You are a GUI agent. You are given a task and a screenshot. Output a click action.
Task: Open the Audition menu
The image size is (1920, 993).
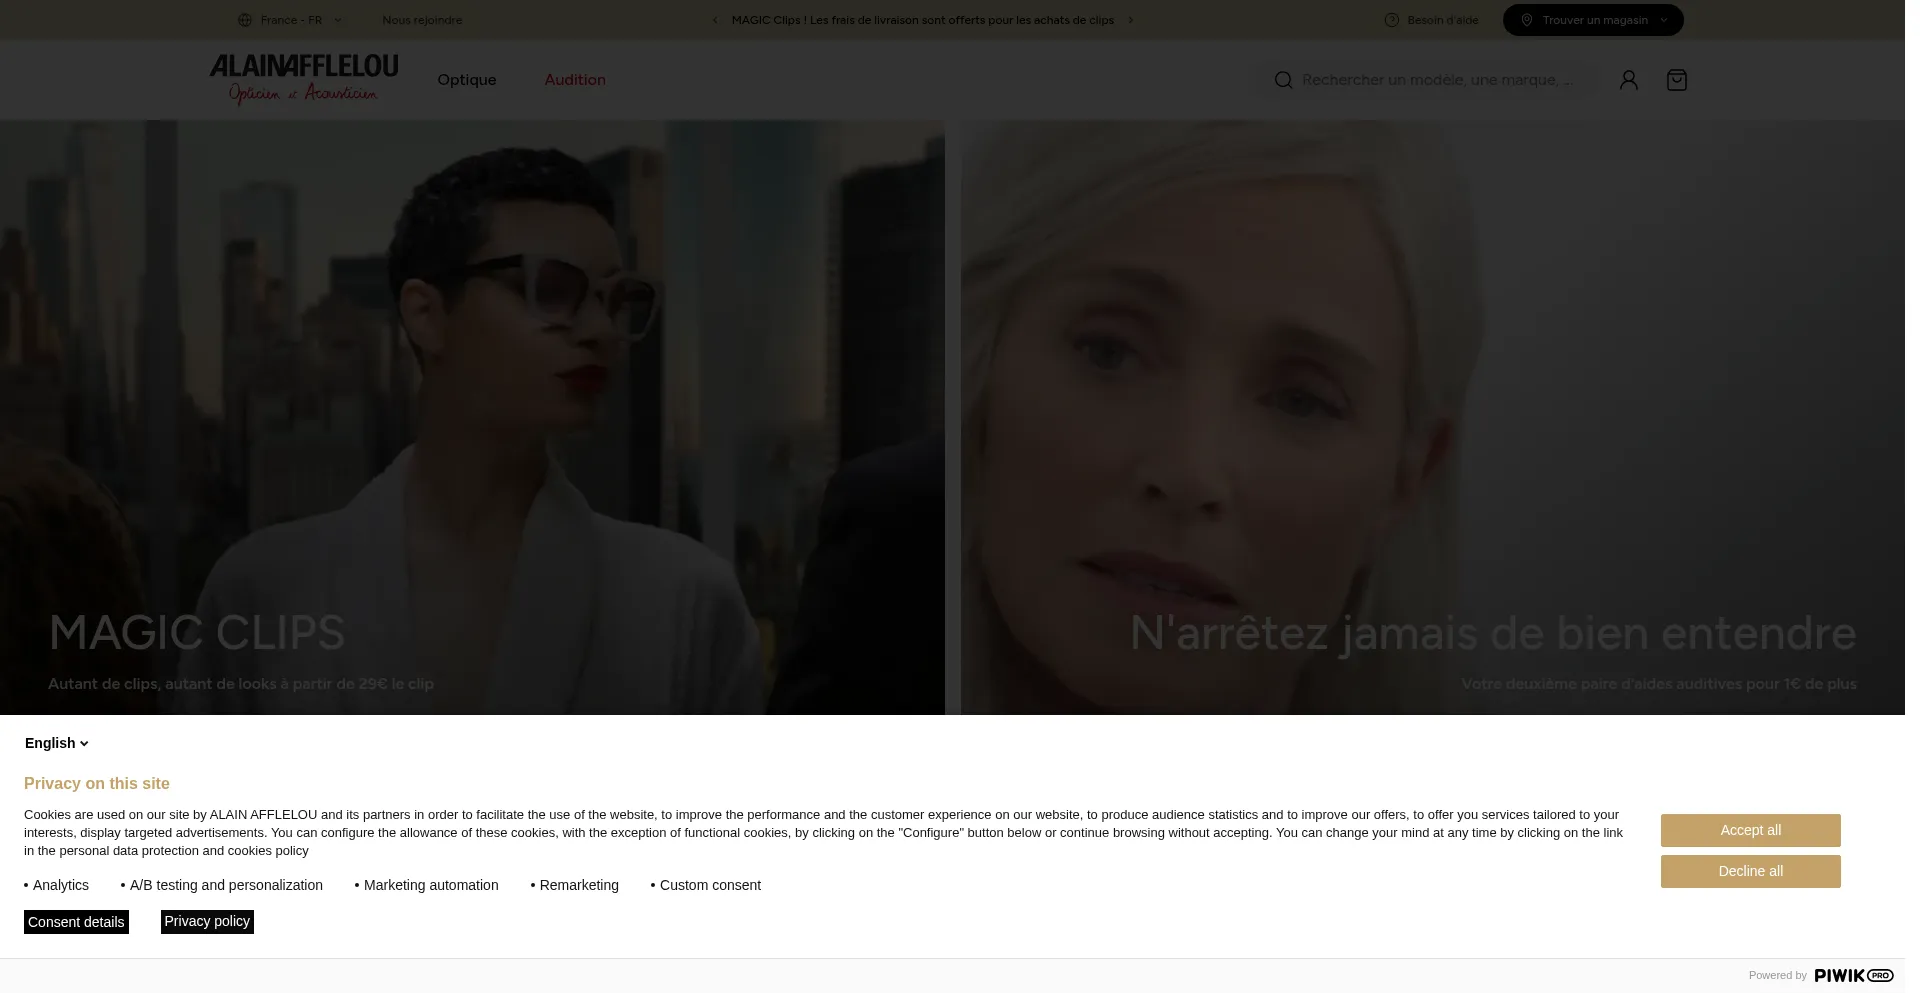click(x=575, y=80)
